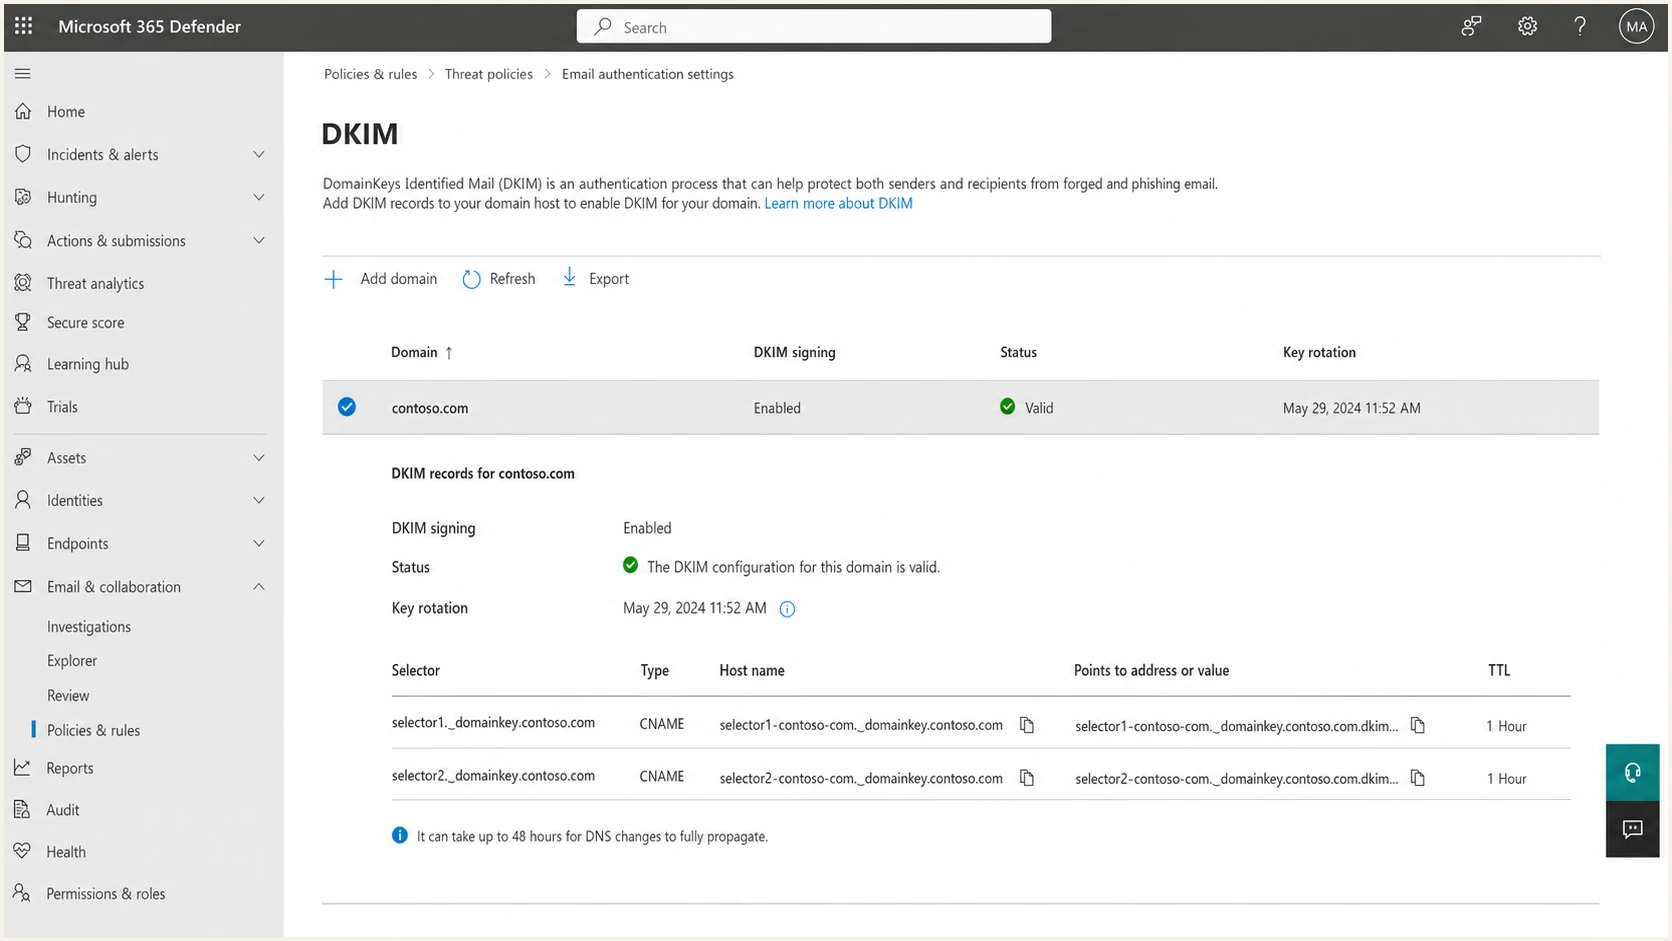Click DKIM signing column header
This screenshot has width=1672, height=941.
tap(794, 352)
